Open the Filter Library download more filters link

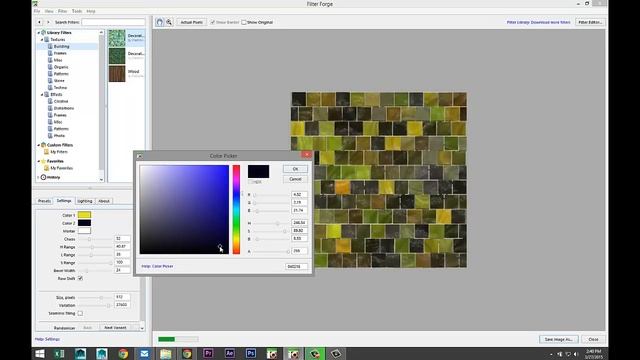(x=538, y=22)
